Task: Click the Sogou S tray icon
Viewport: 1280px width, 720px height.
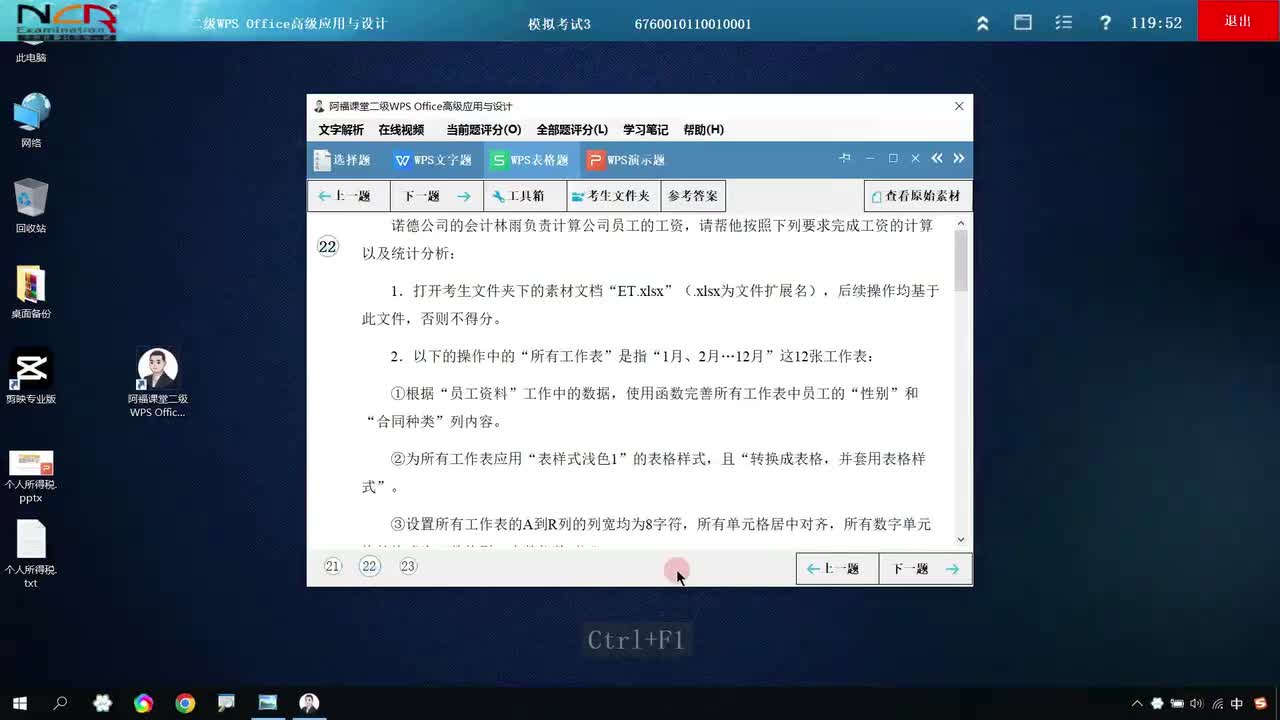Action: pyautogui.click(x=1260, y=703)
